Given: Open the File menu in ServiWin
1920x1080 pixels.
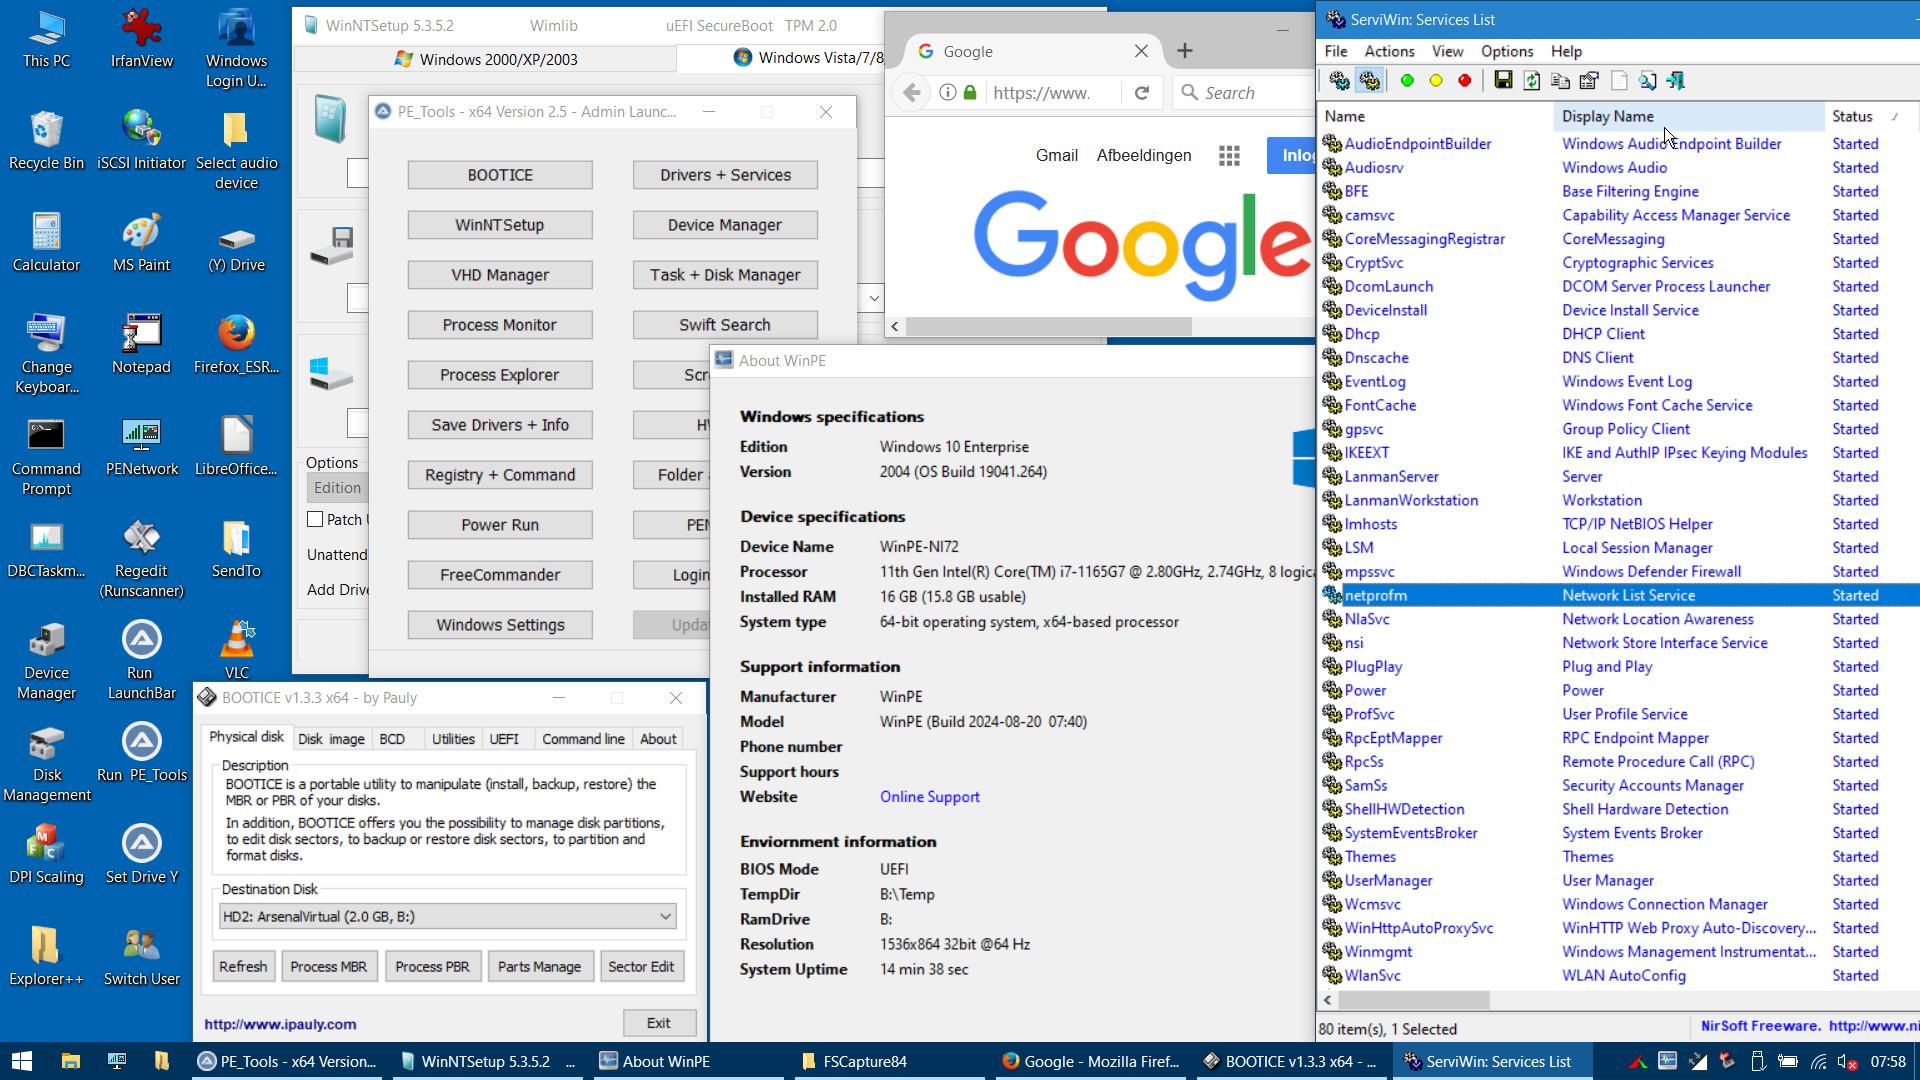Looking at the screenshot, I should pyautogui.click(x=1336, y=51).
